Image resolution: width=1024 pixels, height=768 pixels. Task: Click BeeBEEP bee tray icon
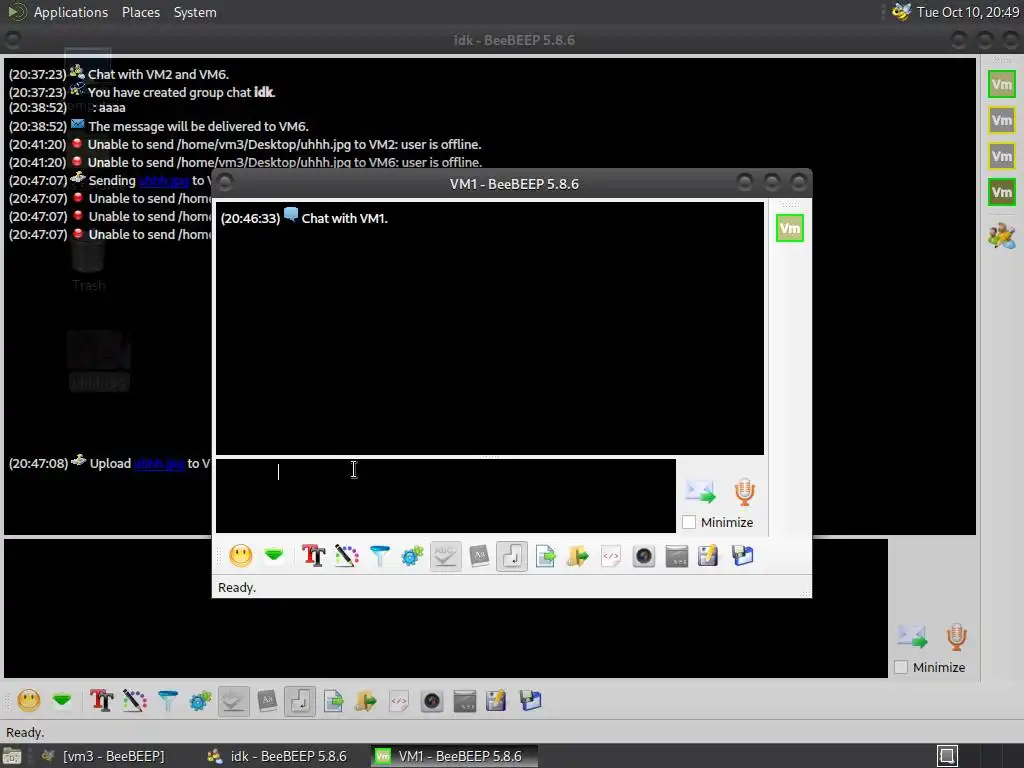pos(902,12)
